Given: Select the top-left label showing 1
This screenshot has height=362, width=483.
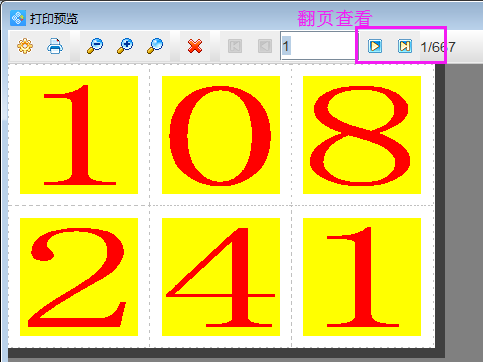Looking at the screenshot, I should pos(79,135).
